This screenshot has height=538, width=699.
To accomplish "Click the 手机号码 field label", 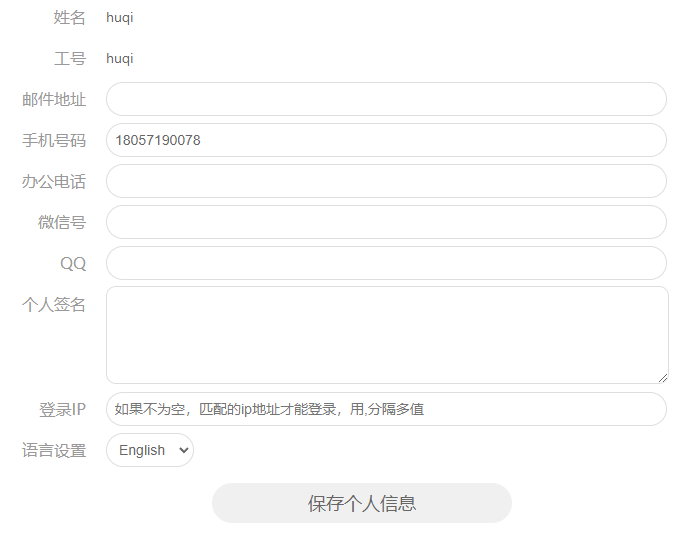I will click(x=54, y=141).
